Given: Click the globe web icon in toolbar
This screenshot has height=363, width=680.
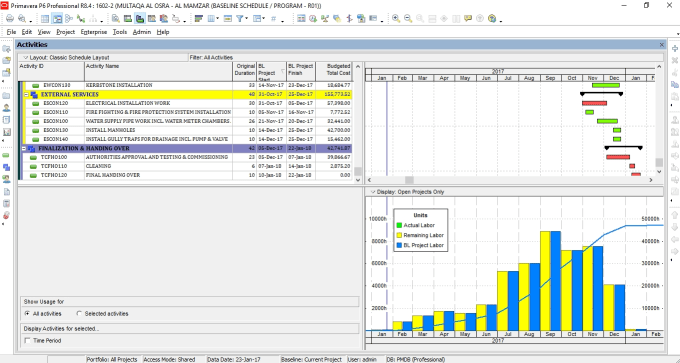Looking at the screenshot, I should pyautogui.click(x=492, y=19).
